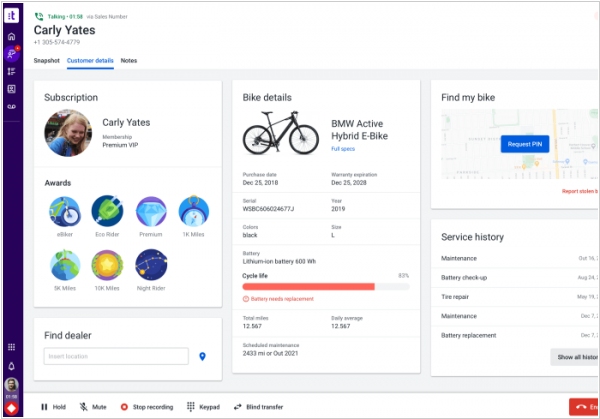This screenshot has height=419, width=600.
Task: Open the voicemail icon in the sidebar
Action: click(x=11, y=107)
